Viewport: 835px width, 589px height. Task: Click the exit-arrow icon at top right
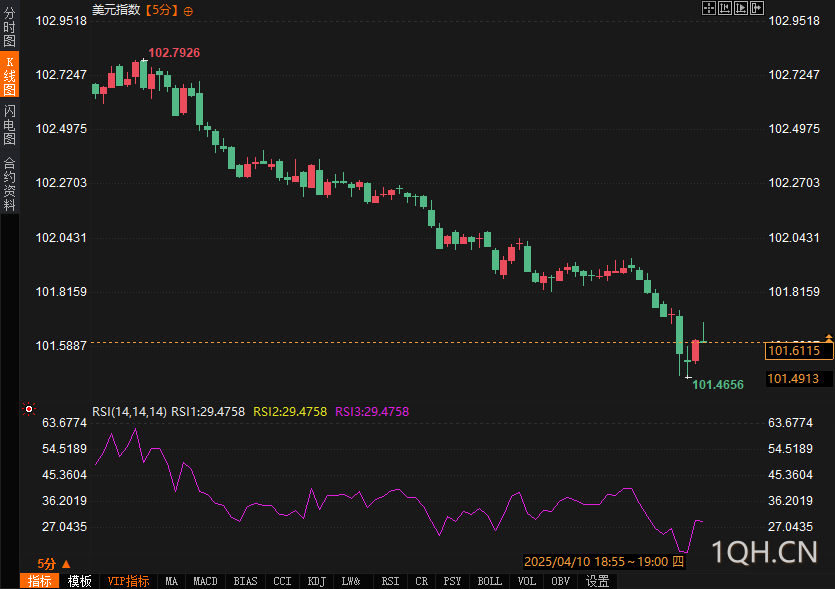(758, 8)
